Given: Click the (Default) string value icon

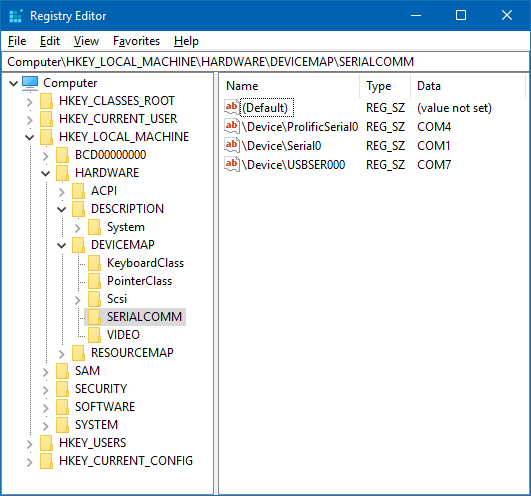Looking at the screenshot, I should [232, 107].
